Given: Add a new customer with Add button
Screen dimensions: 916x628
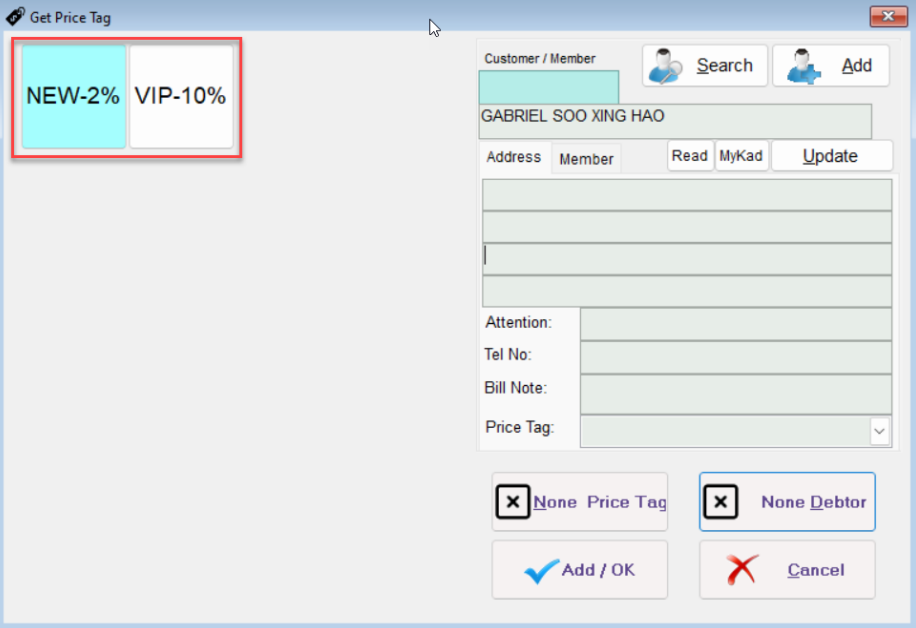Looking at the screenshot, I should pyautogui.click(x=830, y=66).
